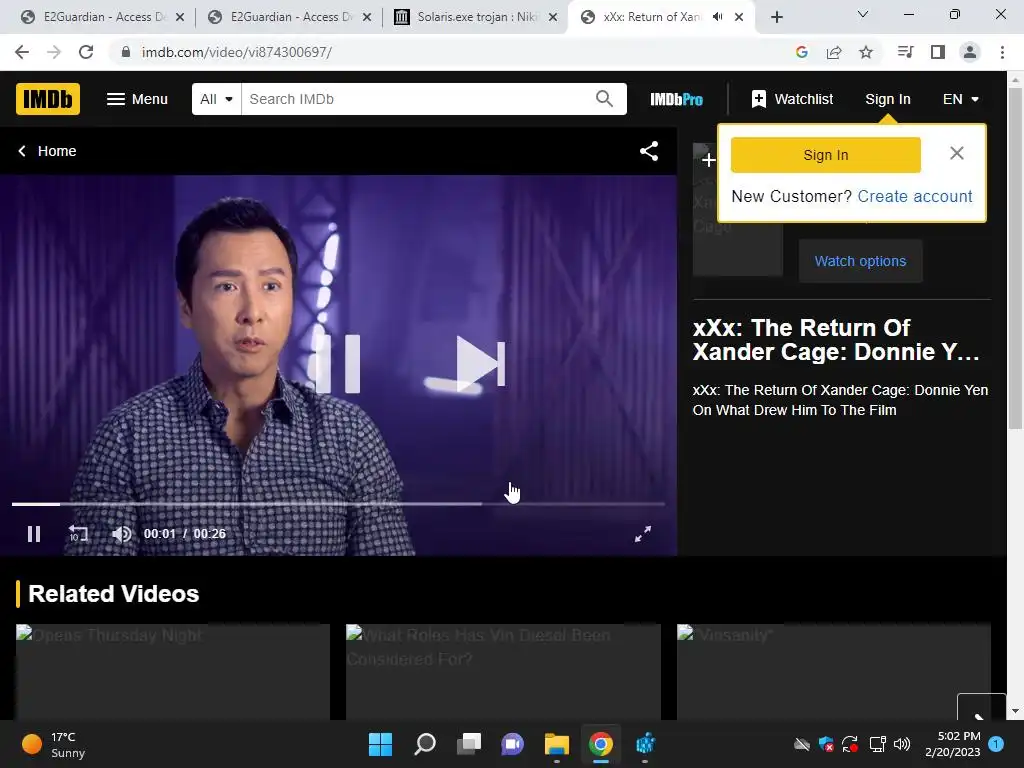Close the sign-in popup
Viewport: 1024px width, 768px height.
[x=957, y=153]
